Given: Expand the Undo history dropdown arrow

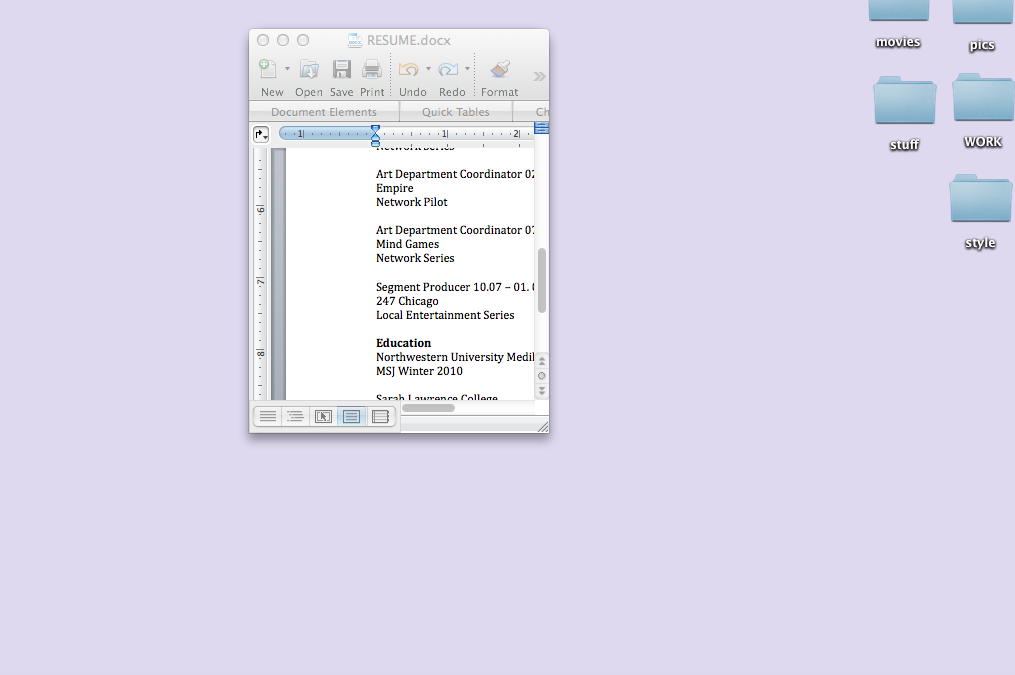Looking at the screenshot, I should [x=429, y=69].
